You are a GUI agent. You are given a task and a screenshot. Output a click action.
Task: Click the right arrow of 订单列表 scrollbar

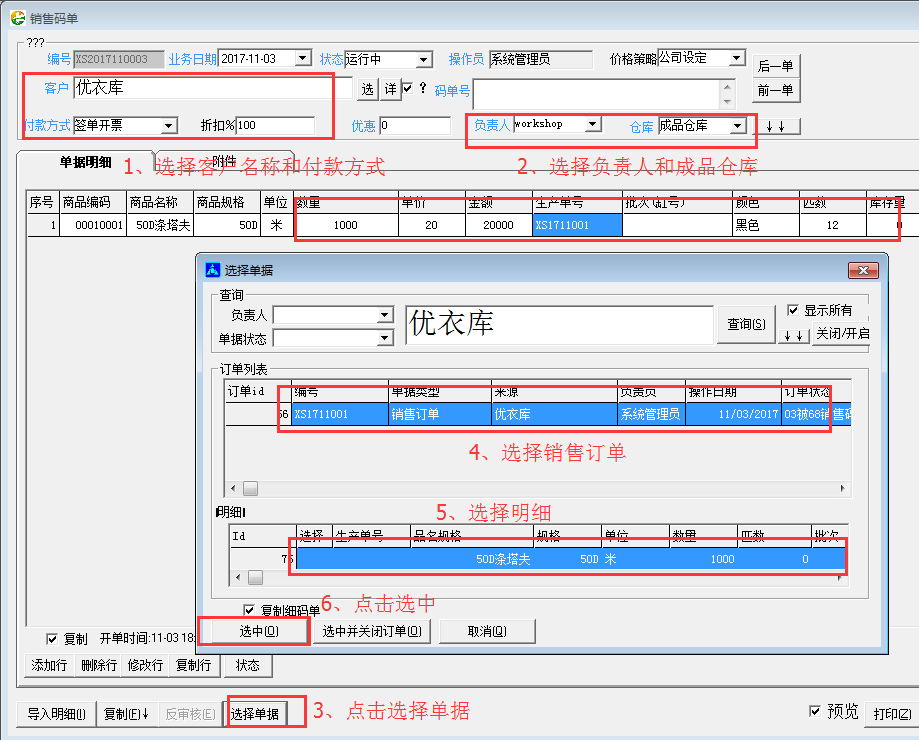click(x=843, y=488)
